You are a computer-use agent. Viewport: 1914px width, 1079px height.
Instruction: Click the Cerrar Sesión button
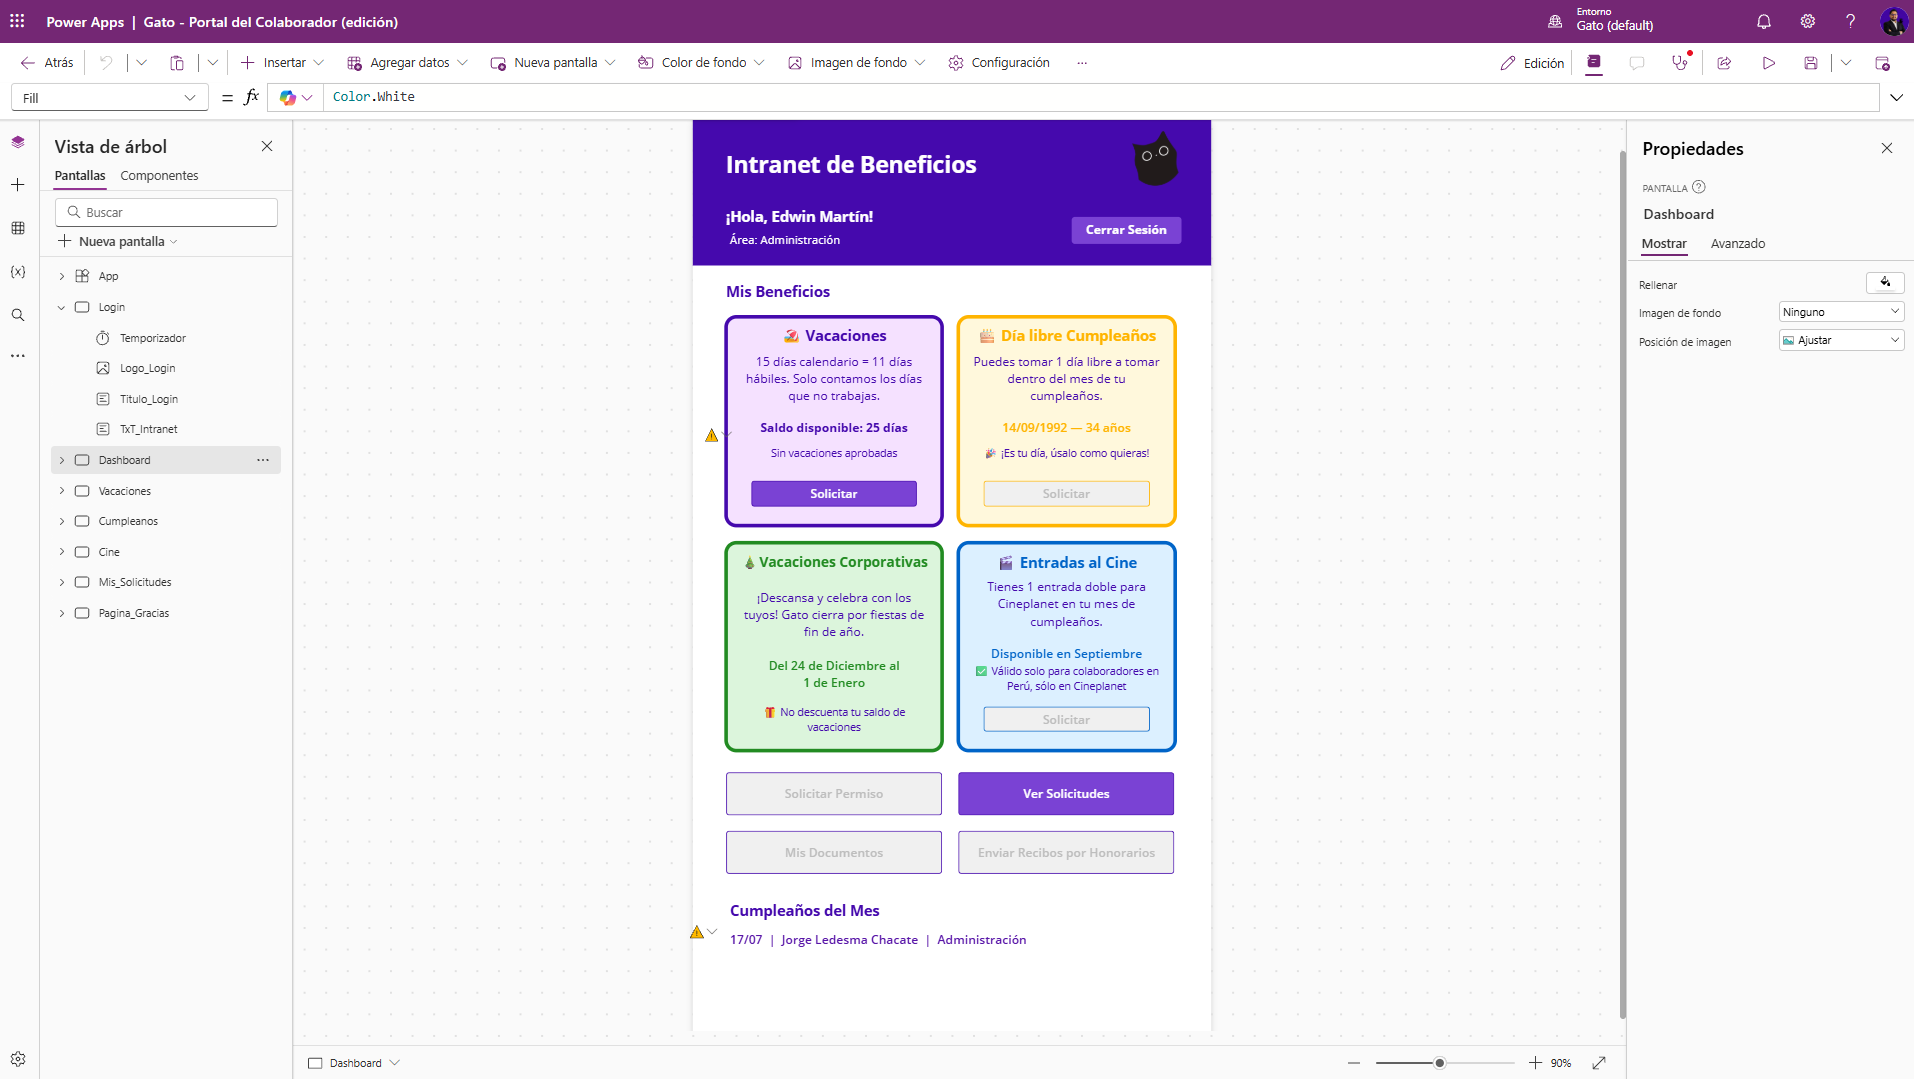point(1126,230)
